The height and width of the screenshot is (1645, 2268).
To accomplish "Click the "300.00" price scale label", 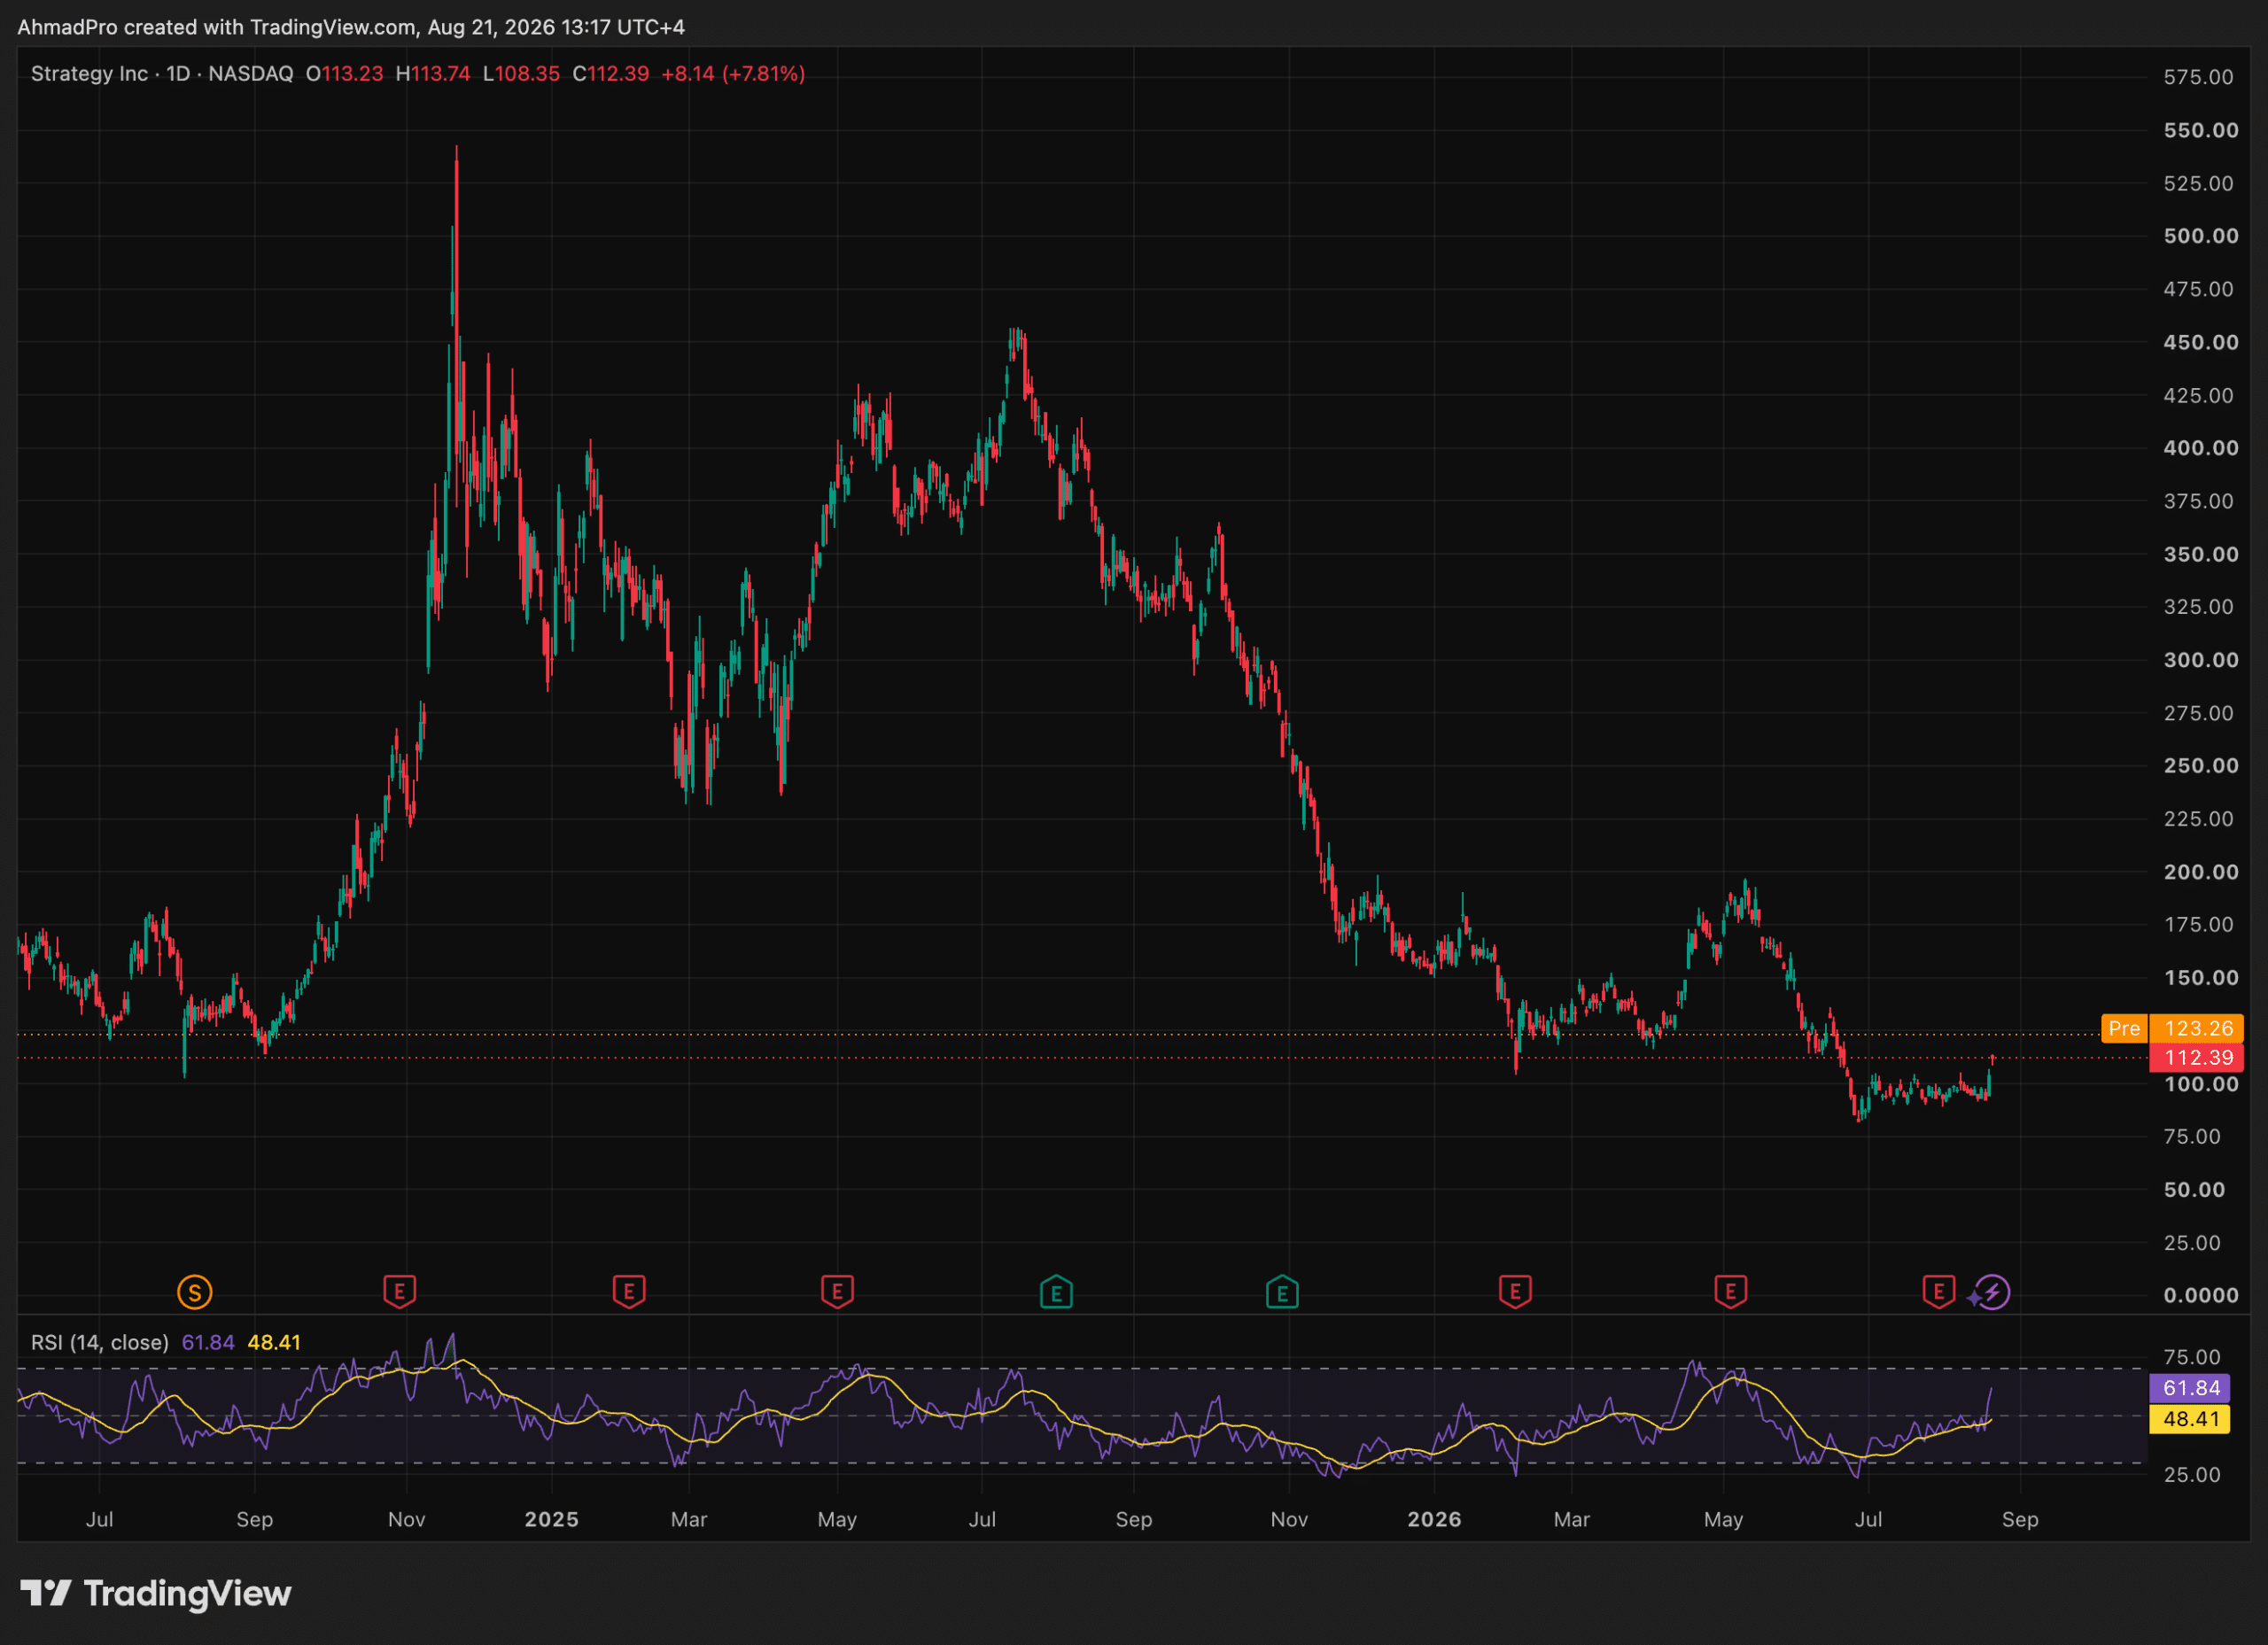I will click(x=2201, y=660).
